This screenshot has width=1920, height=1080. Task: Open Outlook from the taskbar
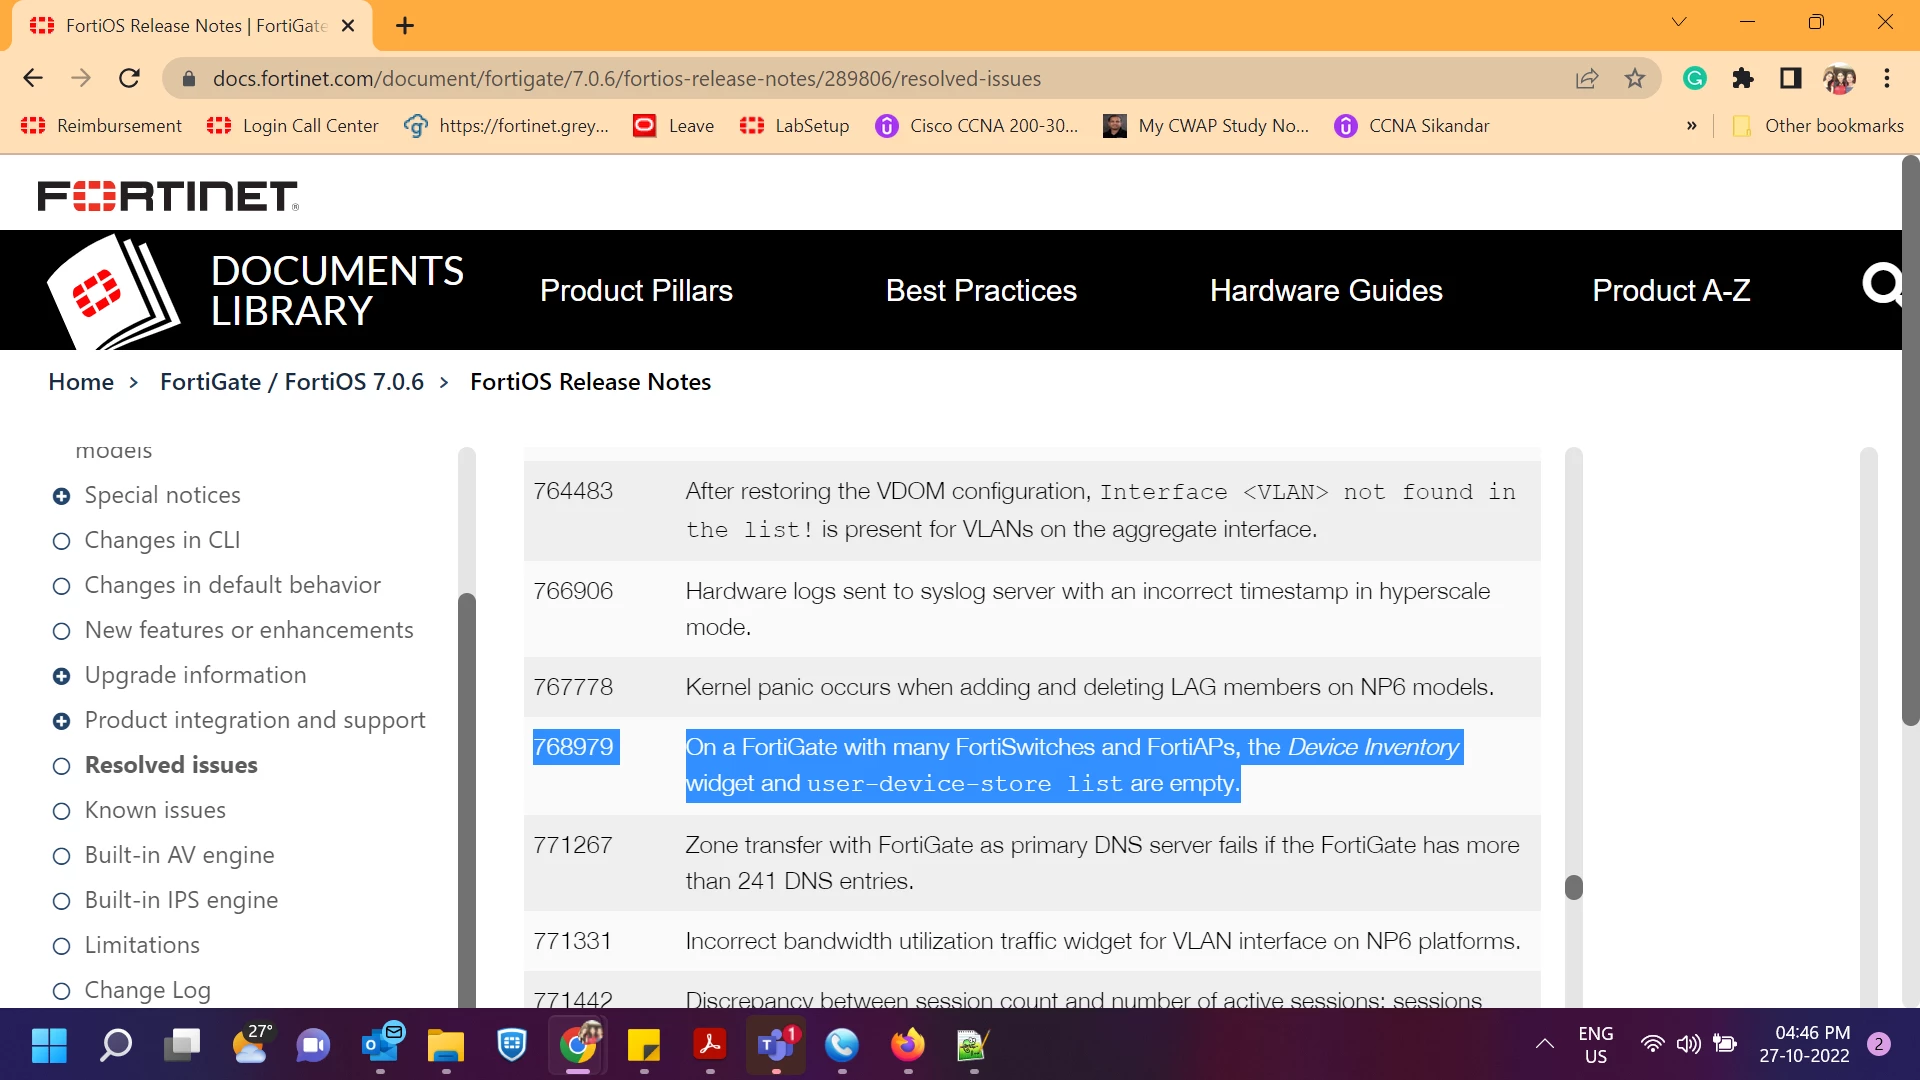(x=381, y=1045)
